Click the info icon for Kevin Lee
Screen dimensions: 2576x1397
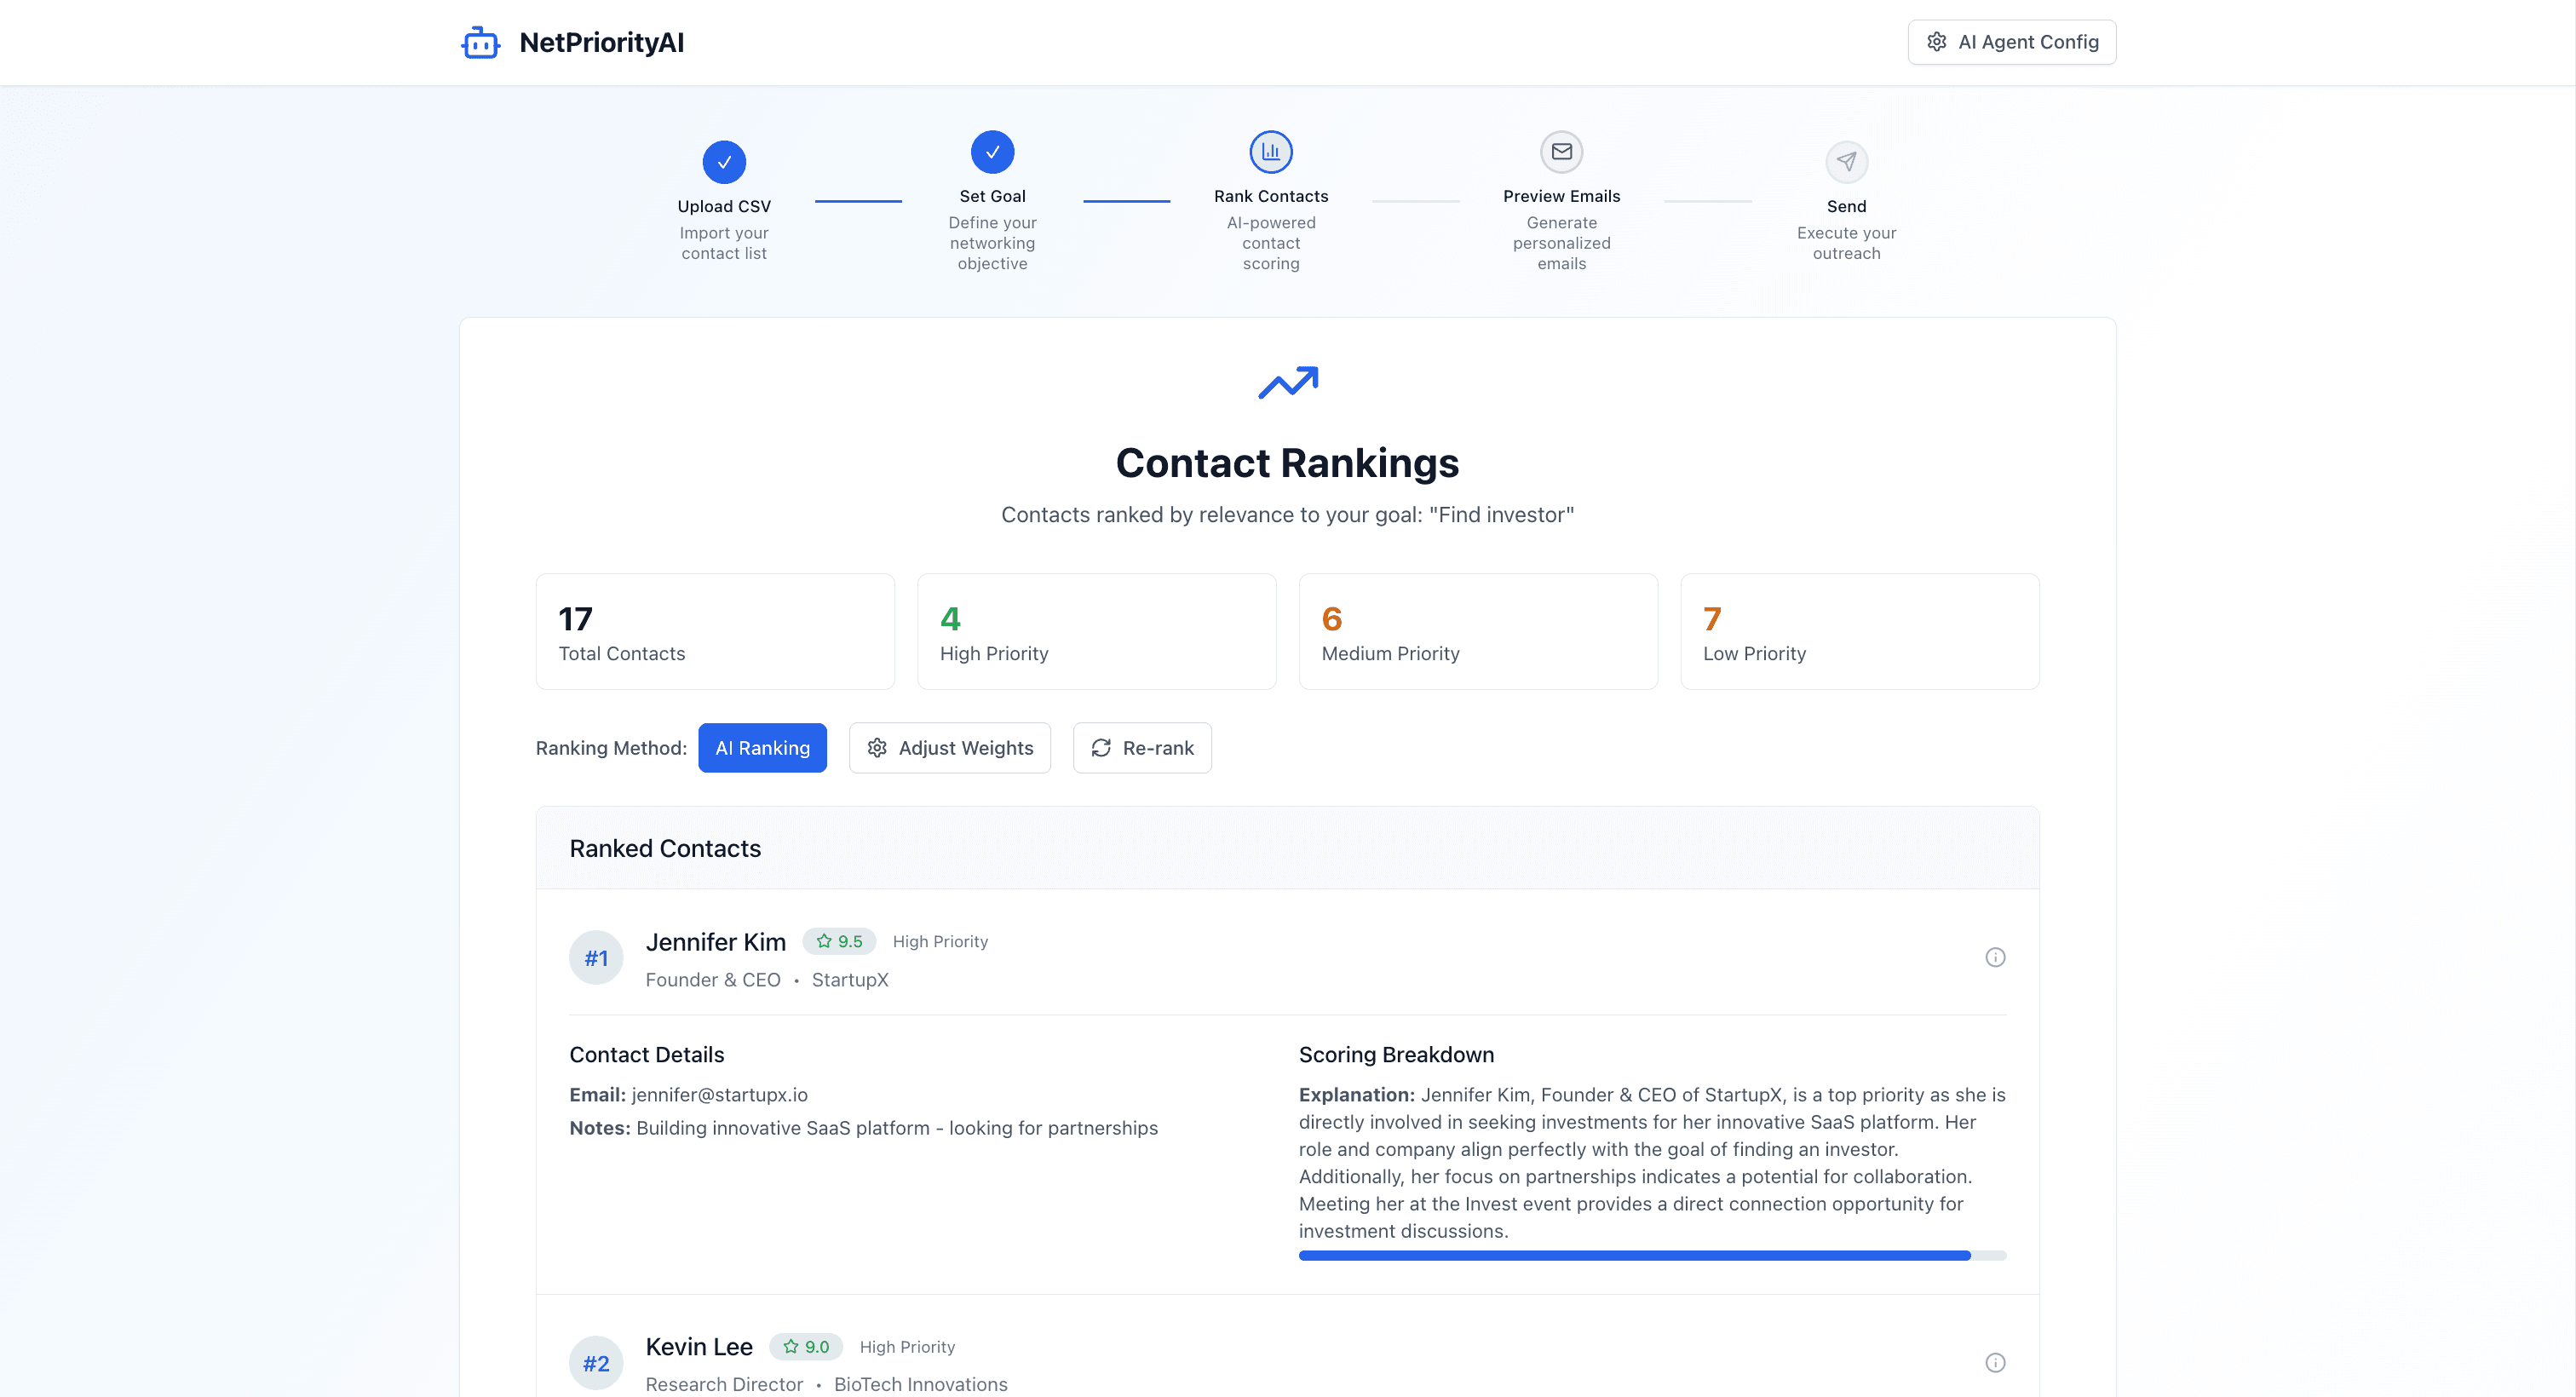[x=1995, y=1362]
